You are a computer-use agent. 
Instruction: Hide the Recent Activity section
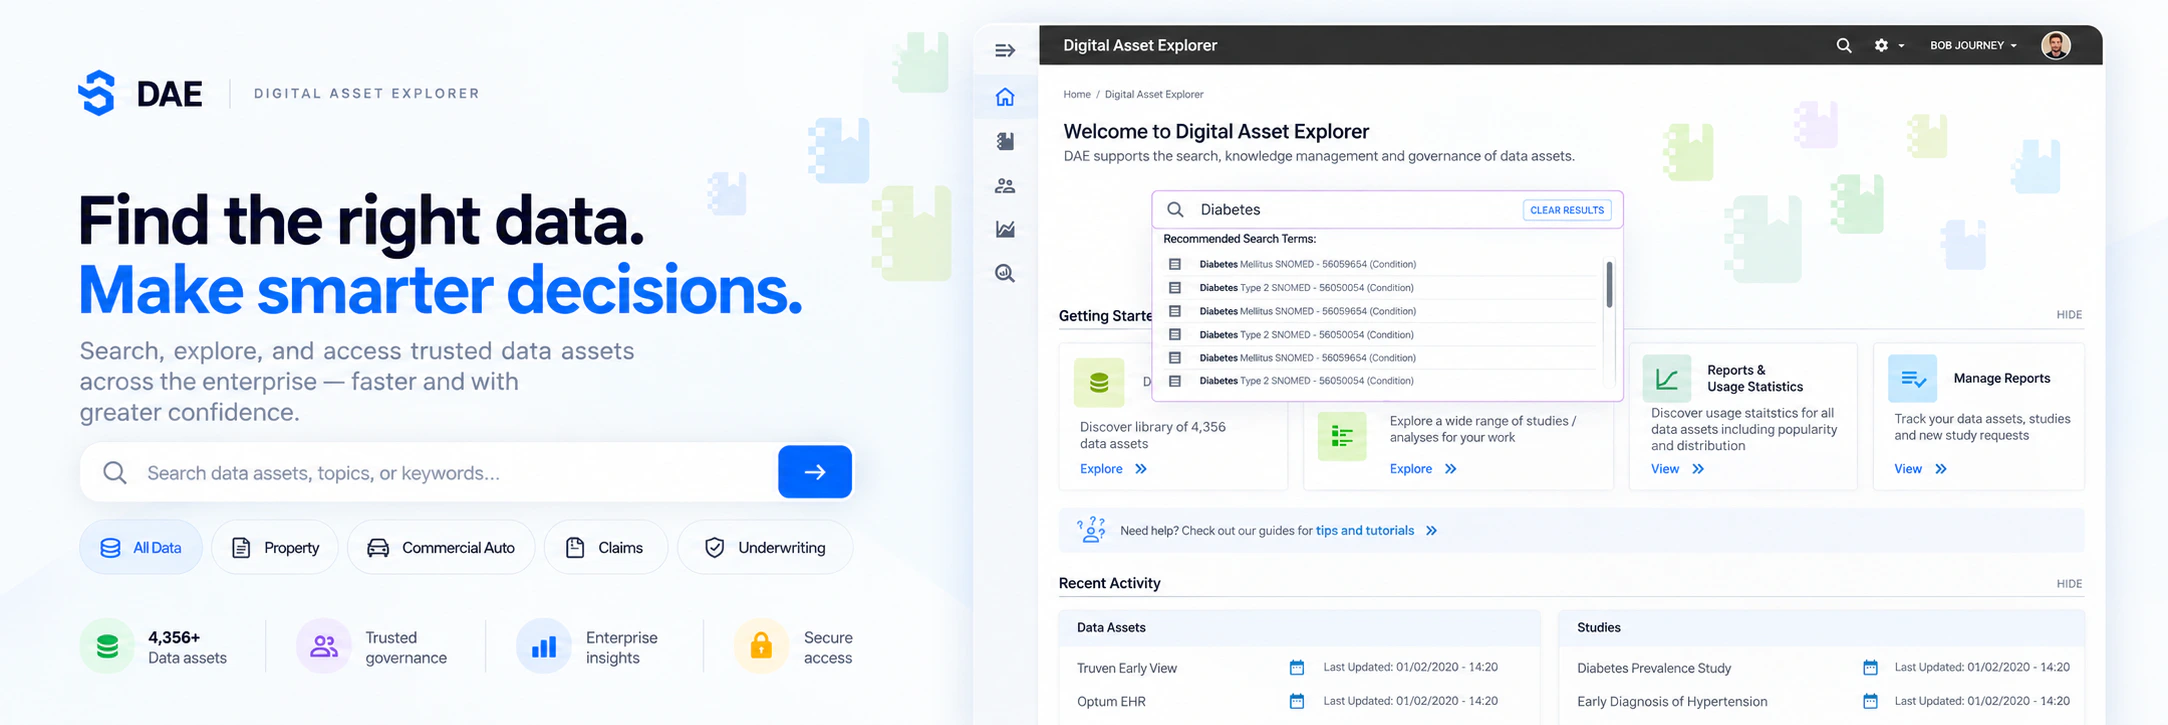[2069, 583]
